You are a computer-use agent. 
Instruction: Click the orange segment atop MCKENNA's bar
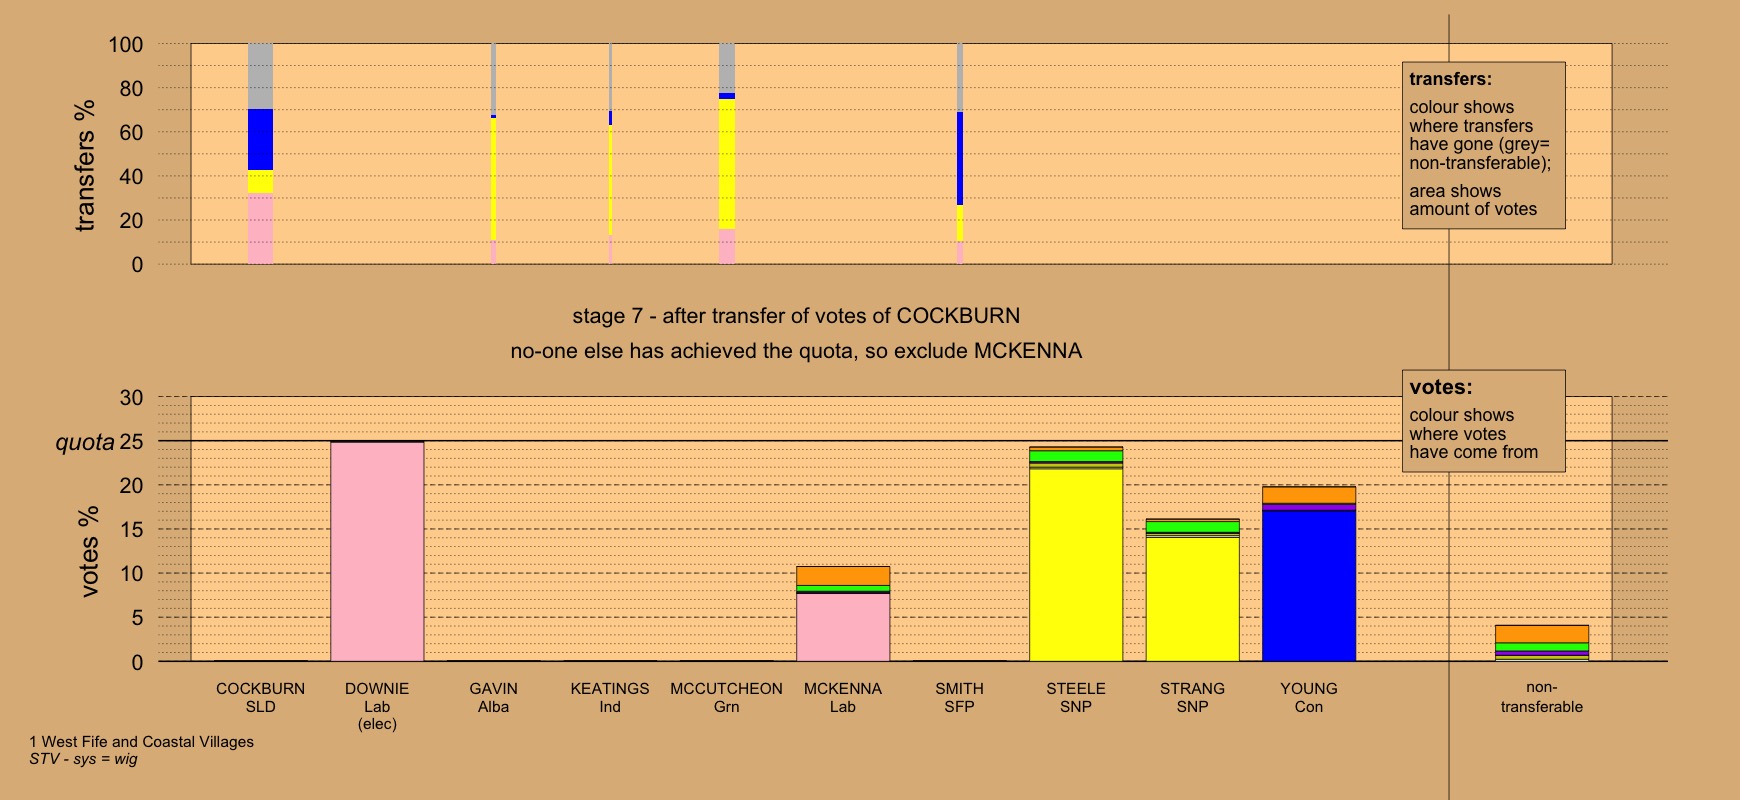pyautogui.click(x=843, y=576)
